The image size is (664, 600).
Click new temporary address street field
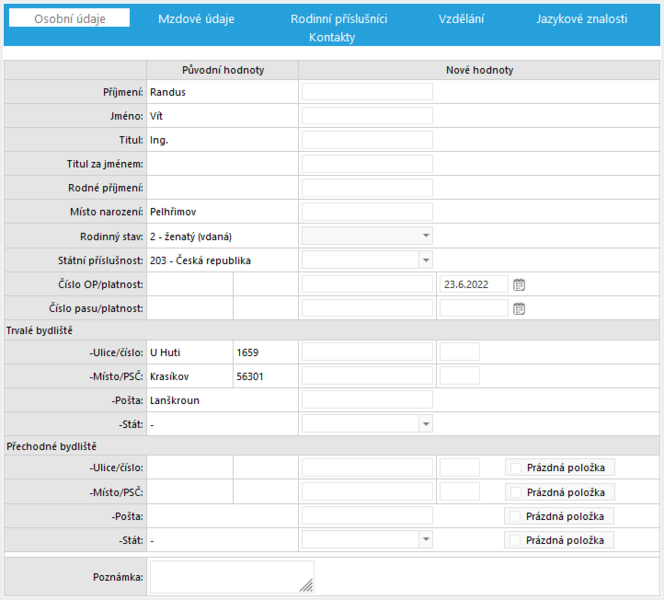[367, 467]
